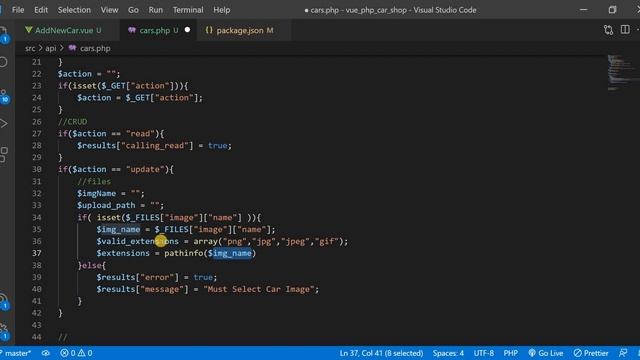This screenshot has width=640, height=360.
Task: Click line number 37 in gutter
Action: click(36, 253)
